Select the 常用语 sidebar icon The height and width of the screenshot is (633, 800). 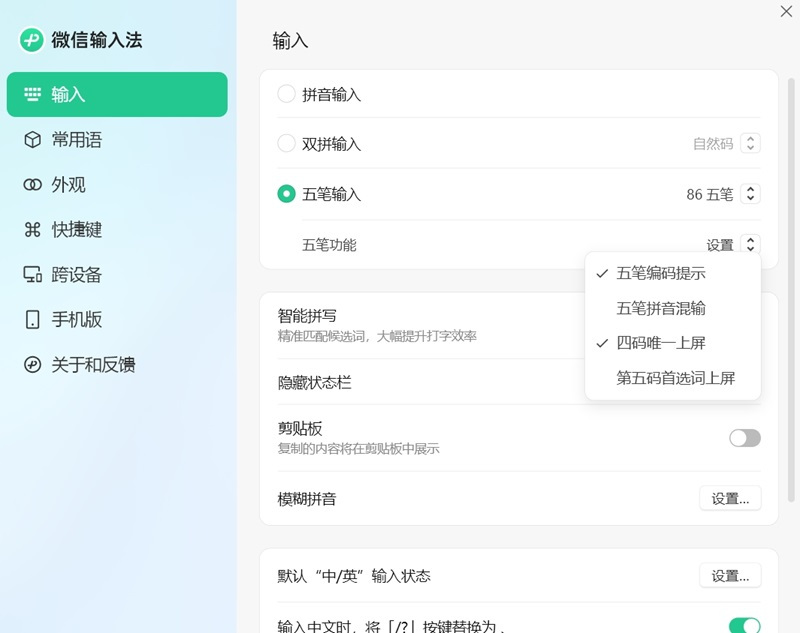pyautogui.click(x=32, y=140)
